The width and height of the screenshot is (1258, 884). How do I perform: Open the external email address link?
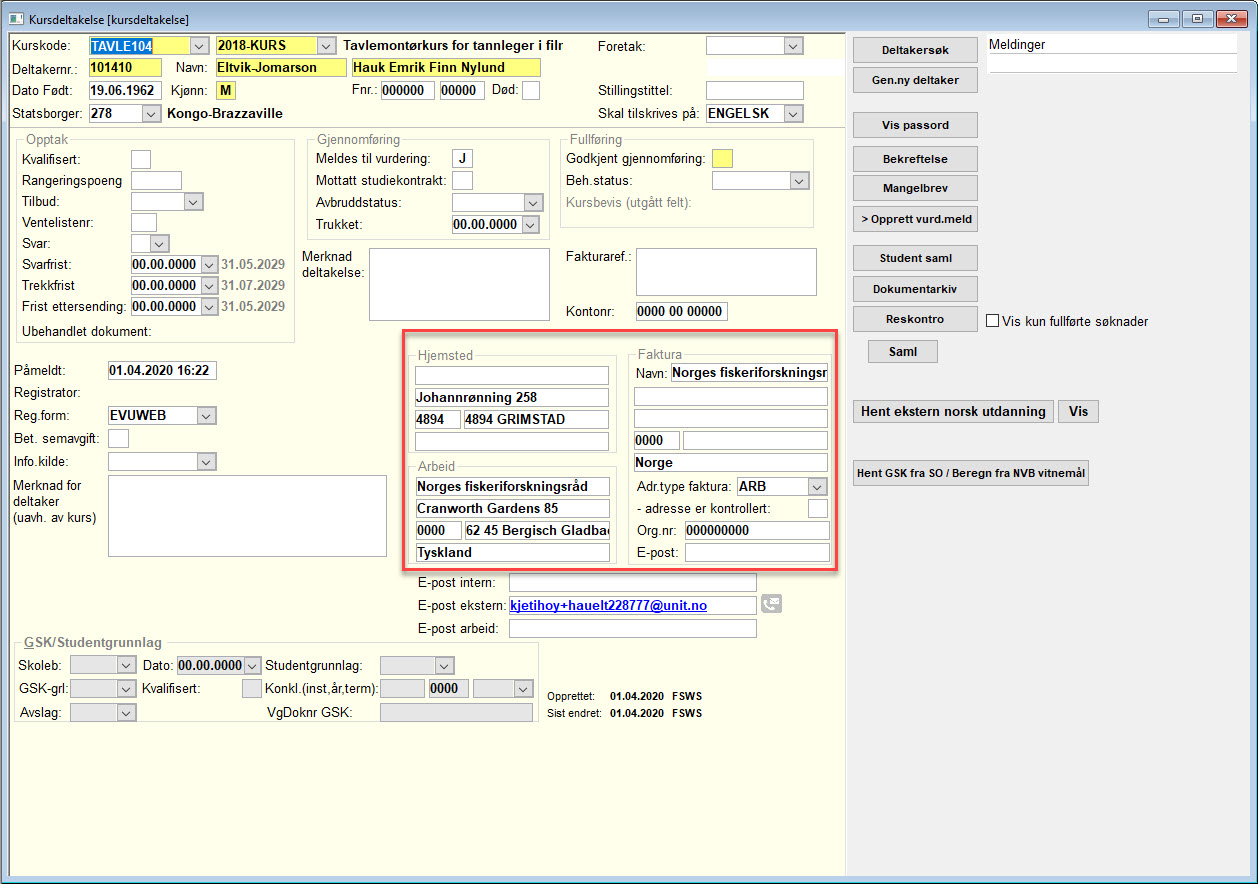click(608, 605)
